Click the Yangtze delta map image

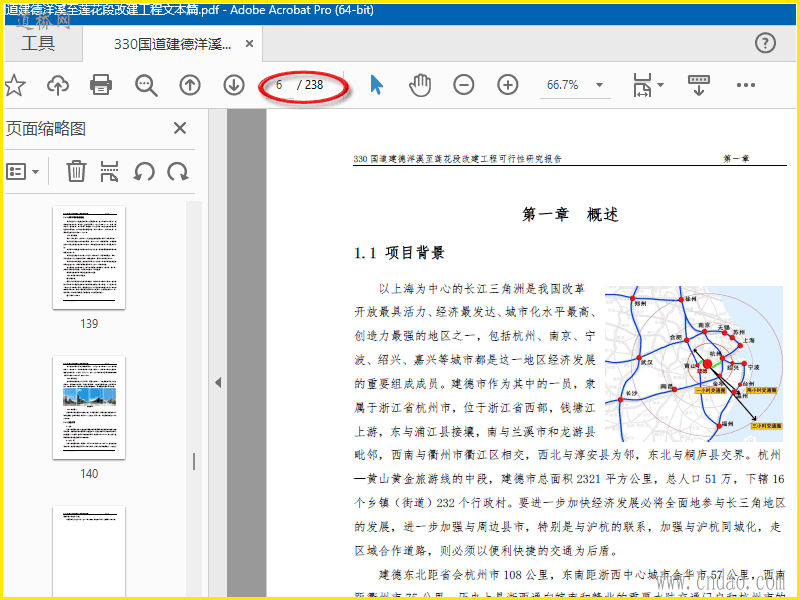(x=694, y=363)
